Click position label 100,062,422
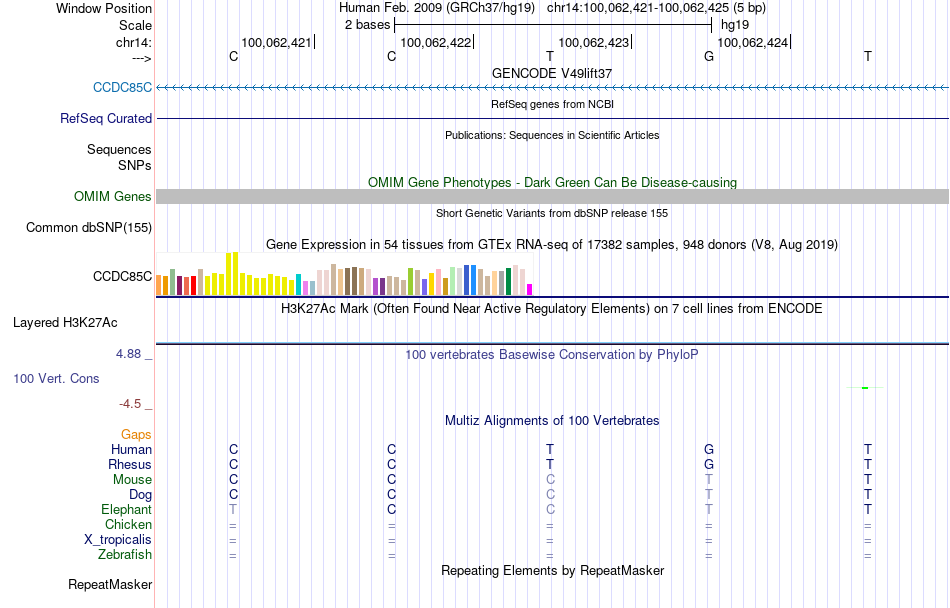This screenshot has height=608, width=950. [436, 42]
